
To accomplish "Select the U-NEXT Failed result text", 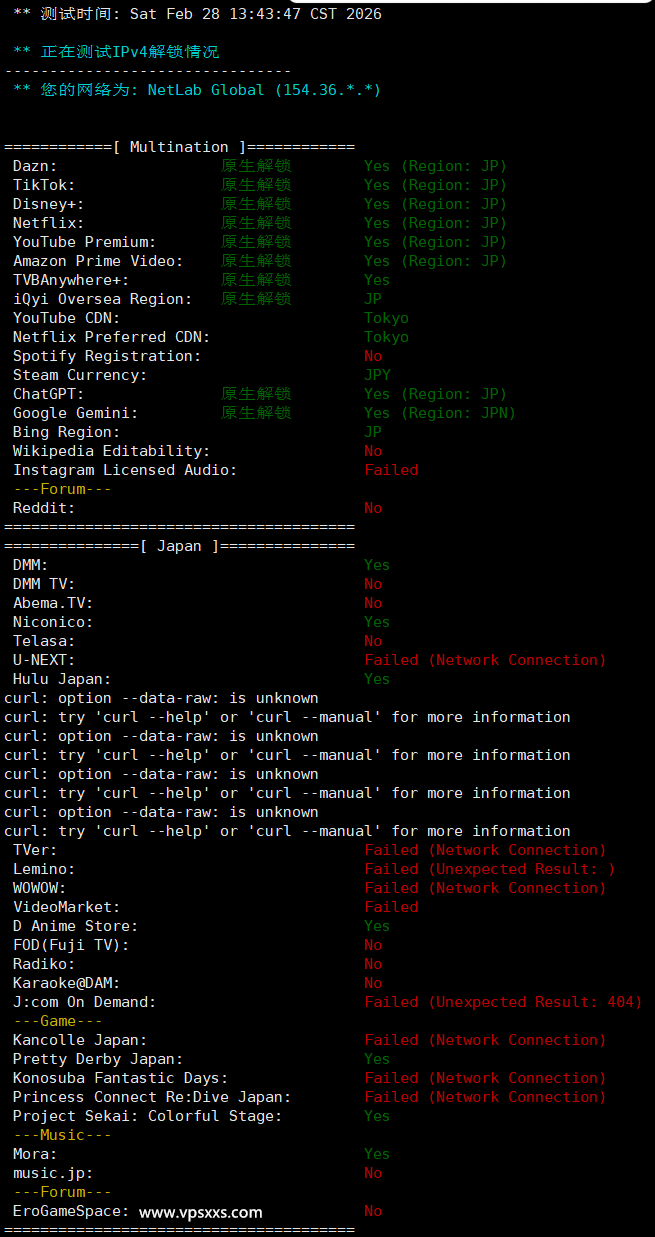I will coord(485,660).
